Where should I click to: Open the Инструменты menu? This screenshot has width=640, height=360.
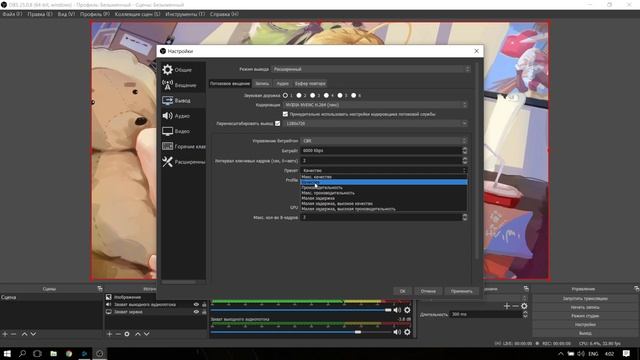[185, 14]
